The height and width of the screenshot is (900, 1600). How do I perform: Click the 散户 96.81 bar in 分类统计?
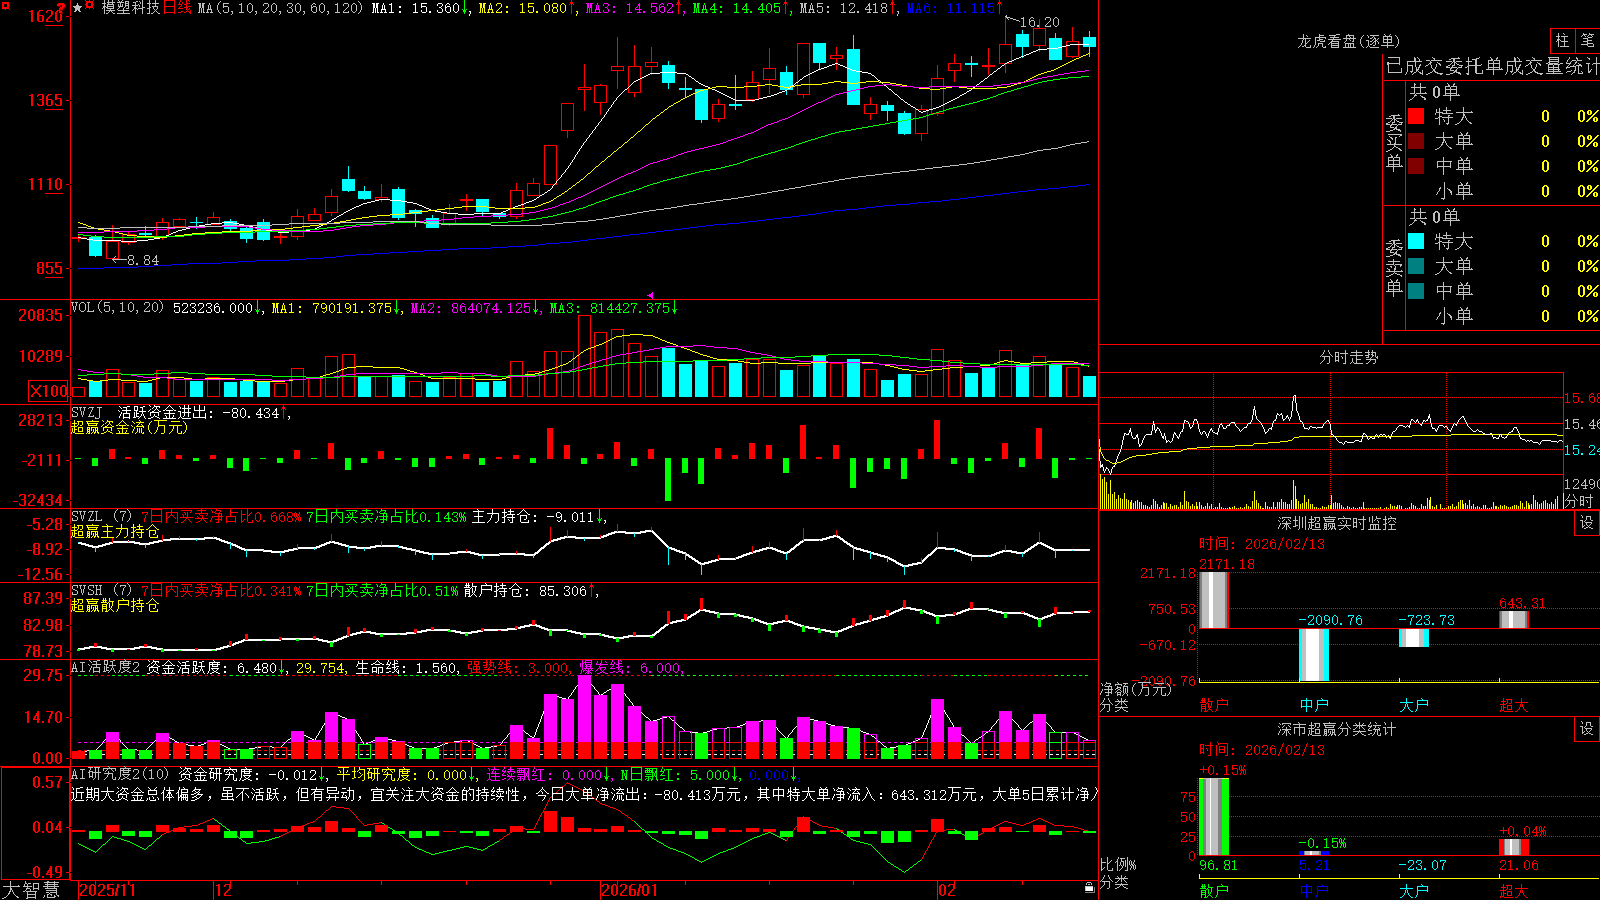click(1214, 817)
